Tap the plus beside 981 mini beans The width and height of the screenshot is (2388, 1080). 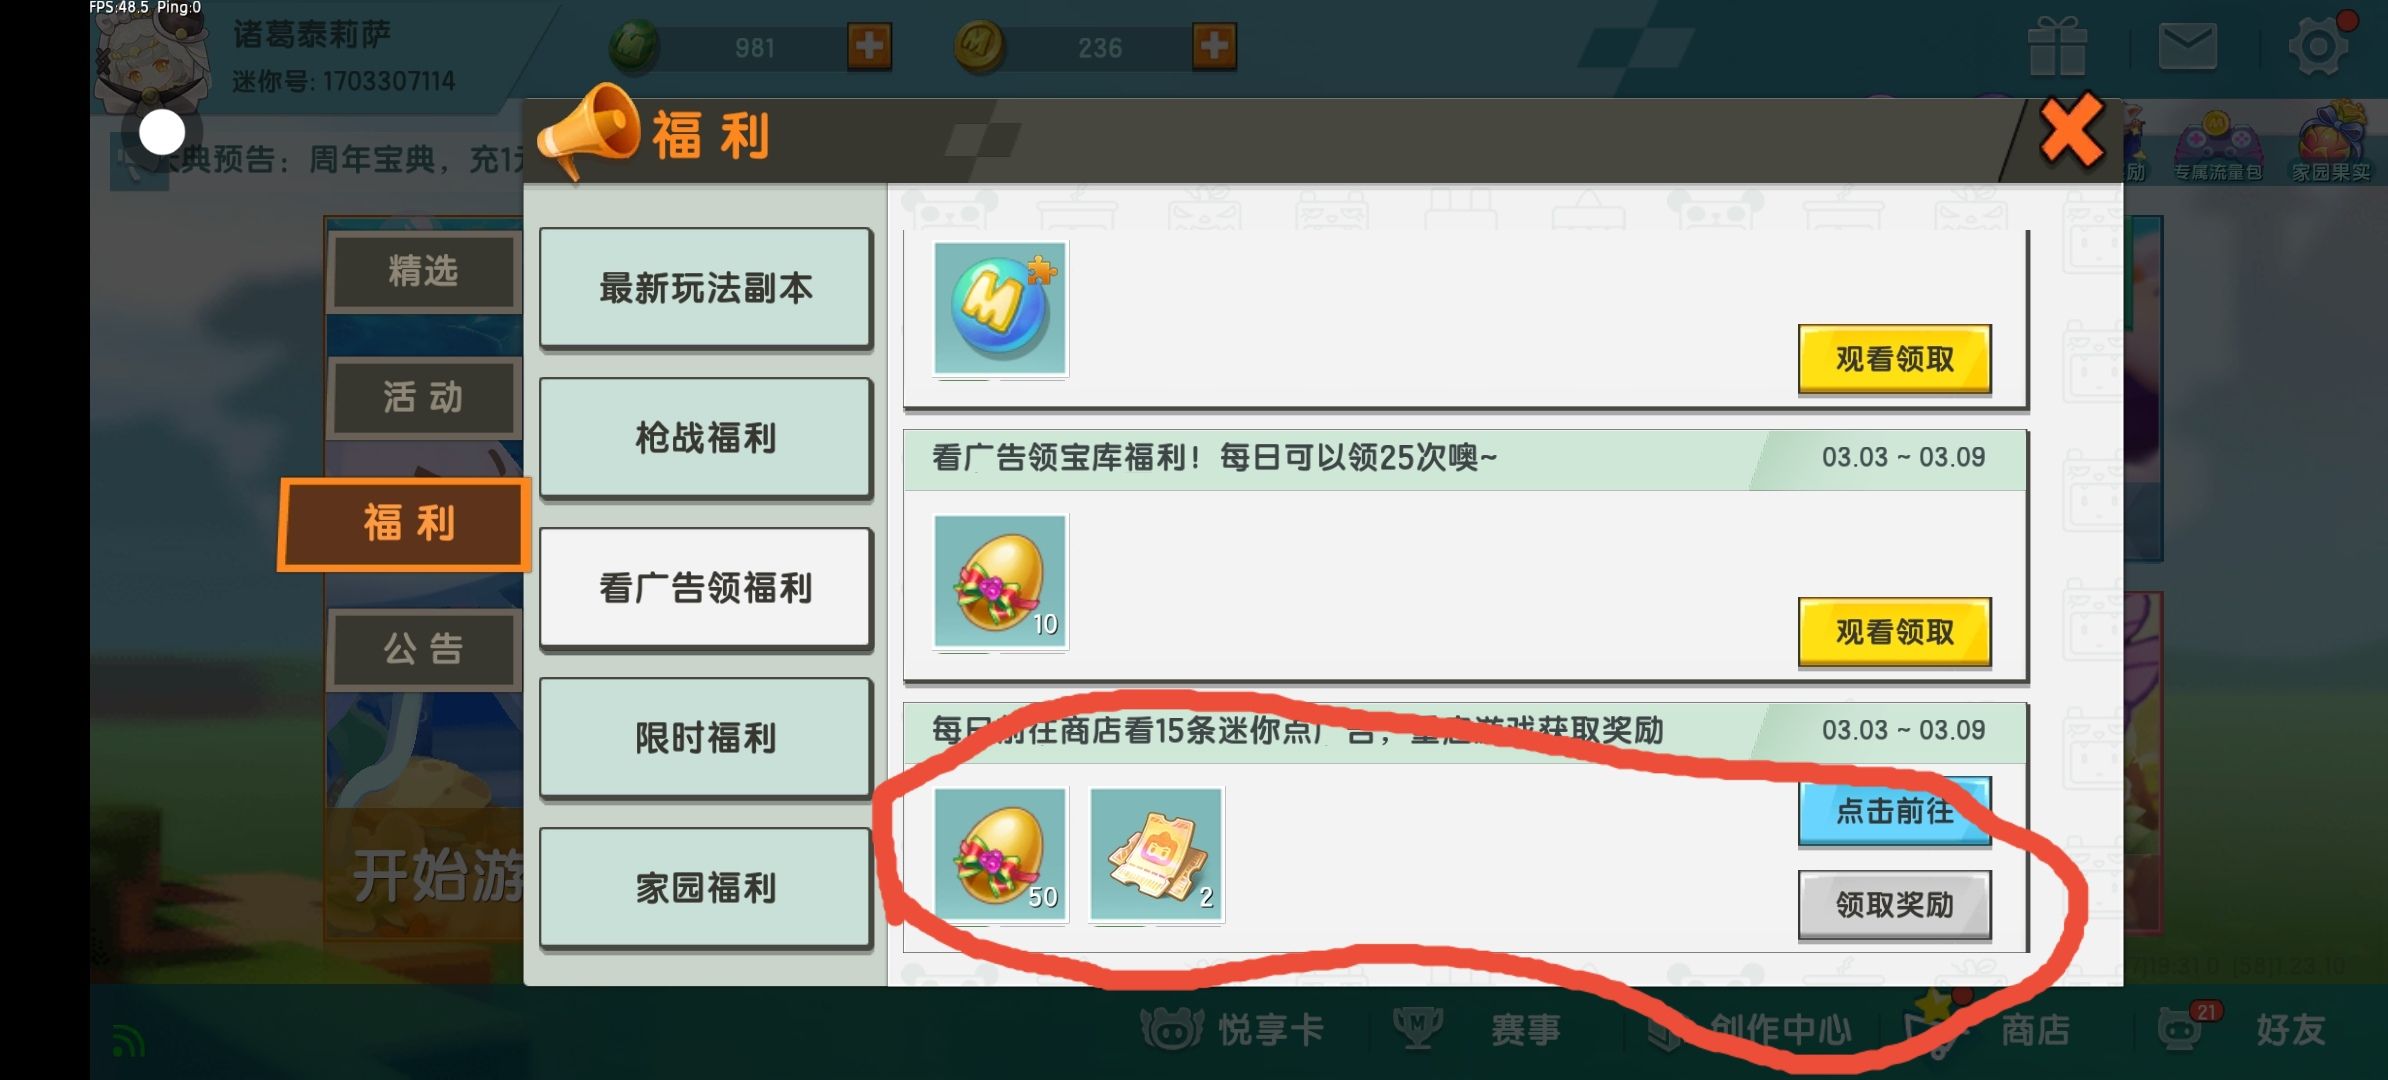(x=869, y=46)
